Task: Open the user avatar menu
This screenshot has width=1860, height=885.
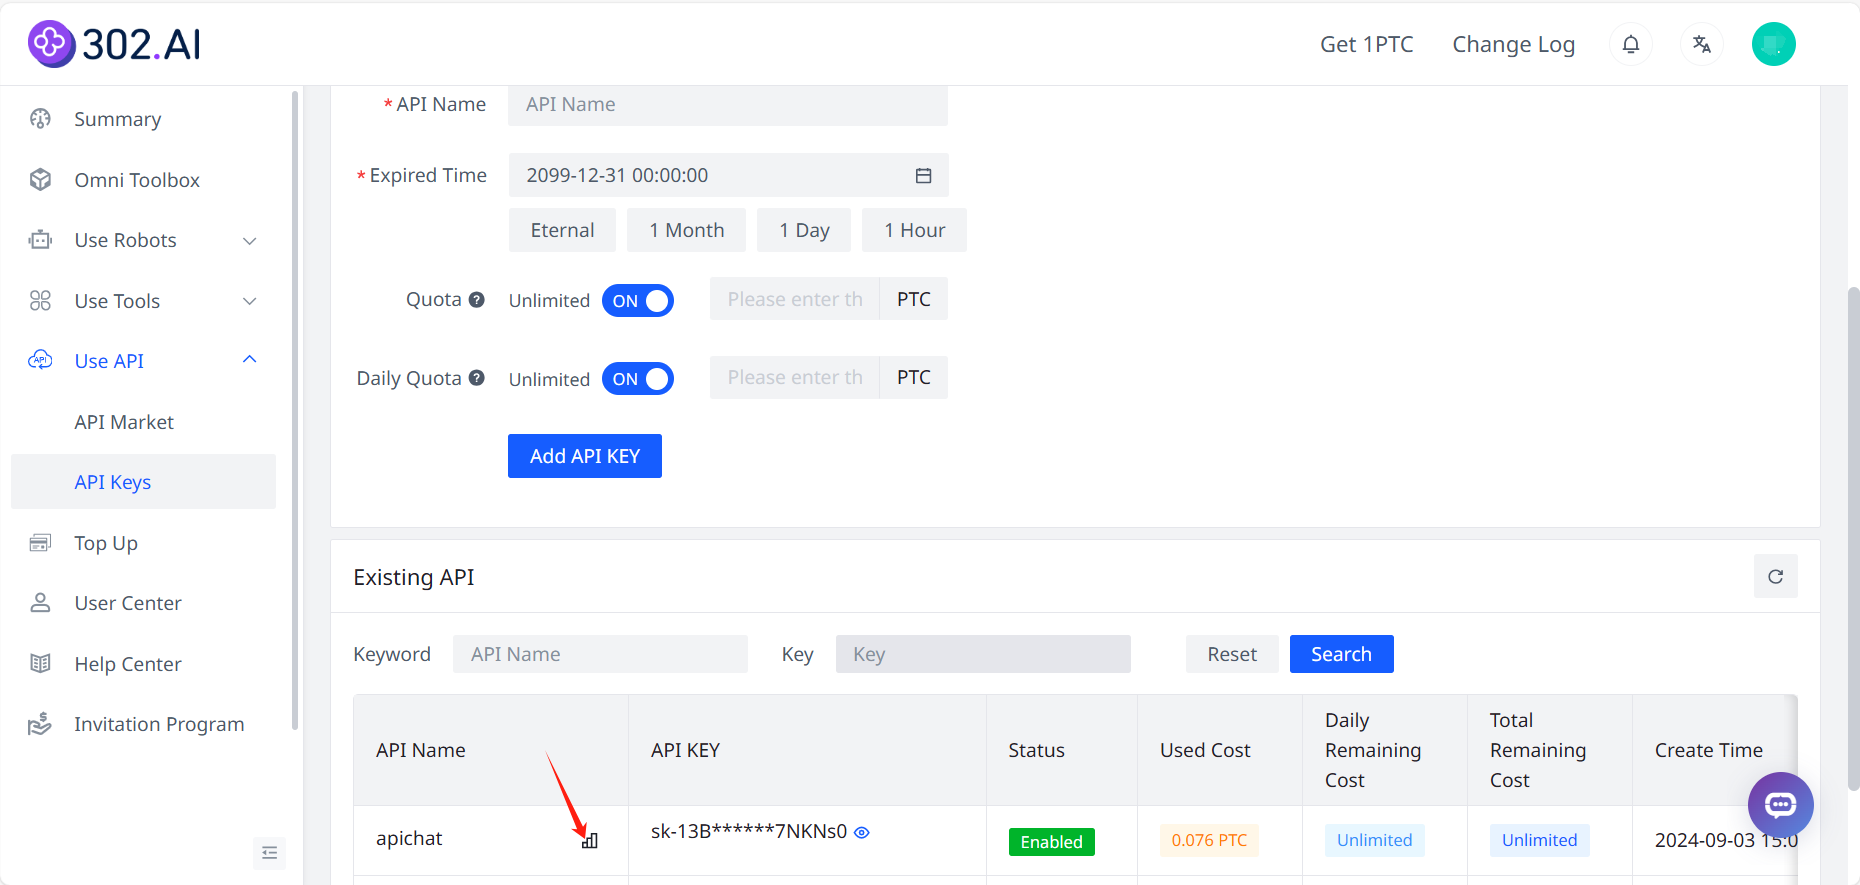Action: [1774, 44]
